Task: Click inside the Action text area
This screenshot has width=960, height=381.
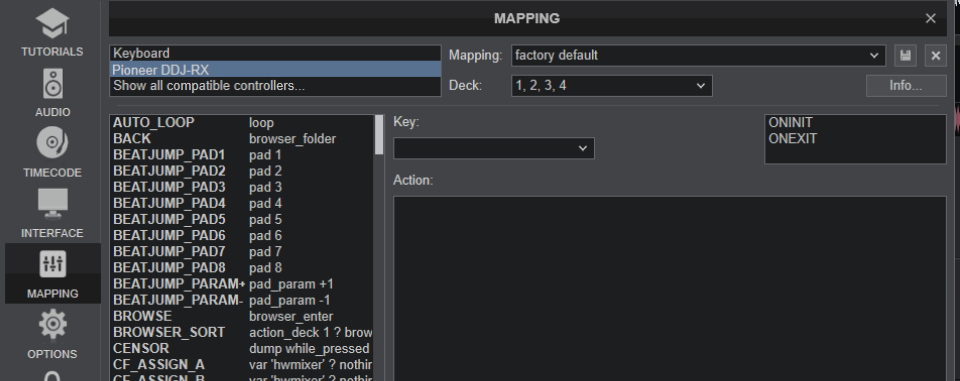Action: click(670, 288)
